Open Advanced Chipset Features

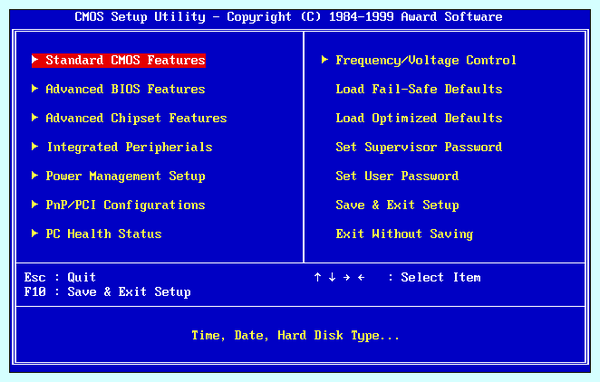[x=136, y=118]
